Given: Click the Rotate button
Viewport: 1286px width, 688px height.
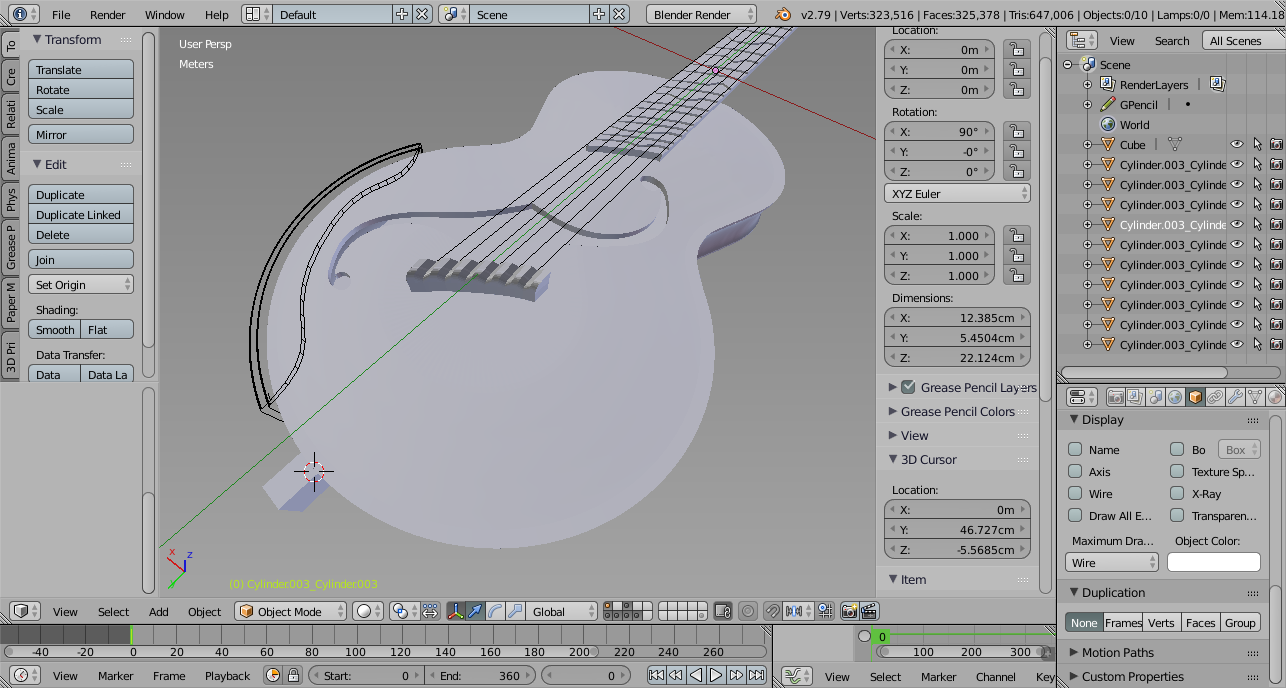Looking at the screenshot, I should coord(81,90).
